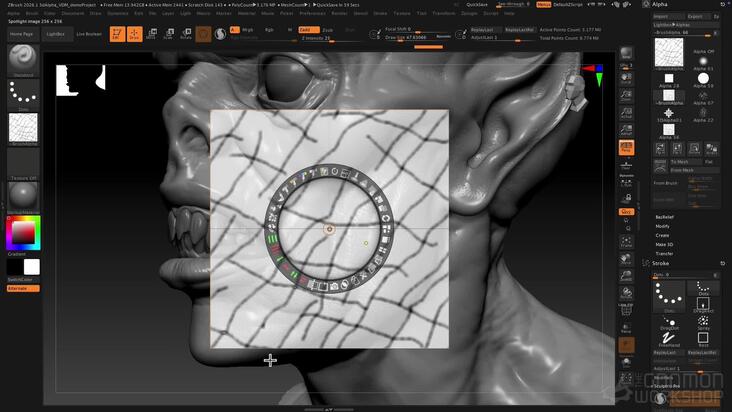Toggle the Zadd button
The width and height of the screenshot is (732, 412).
[x=309, y=29]
